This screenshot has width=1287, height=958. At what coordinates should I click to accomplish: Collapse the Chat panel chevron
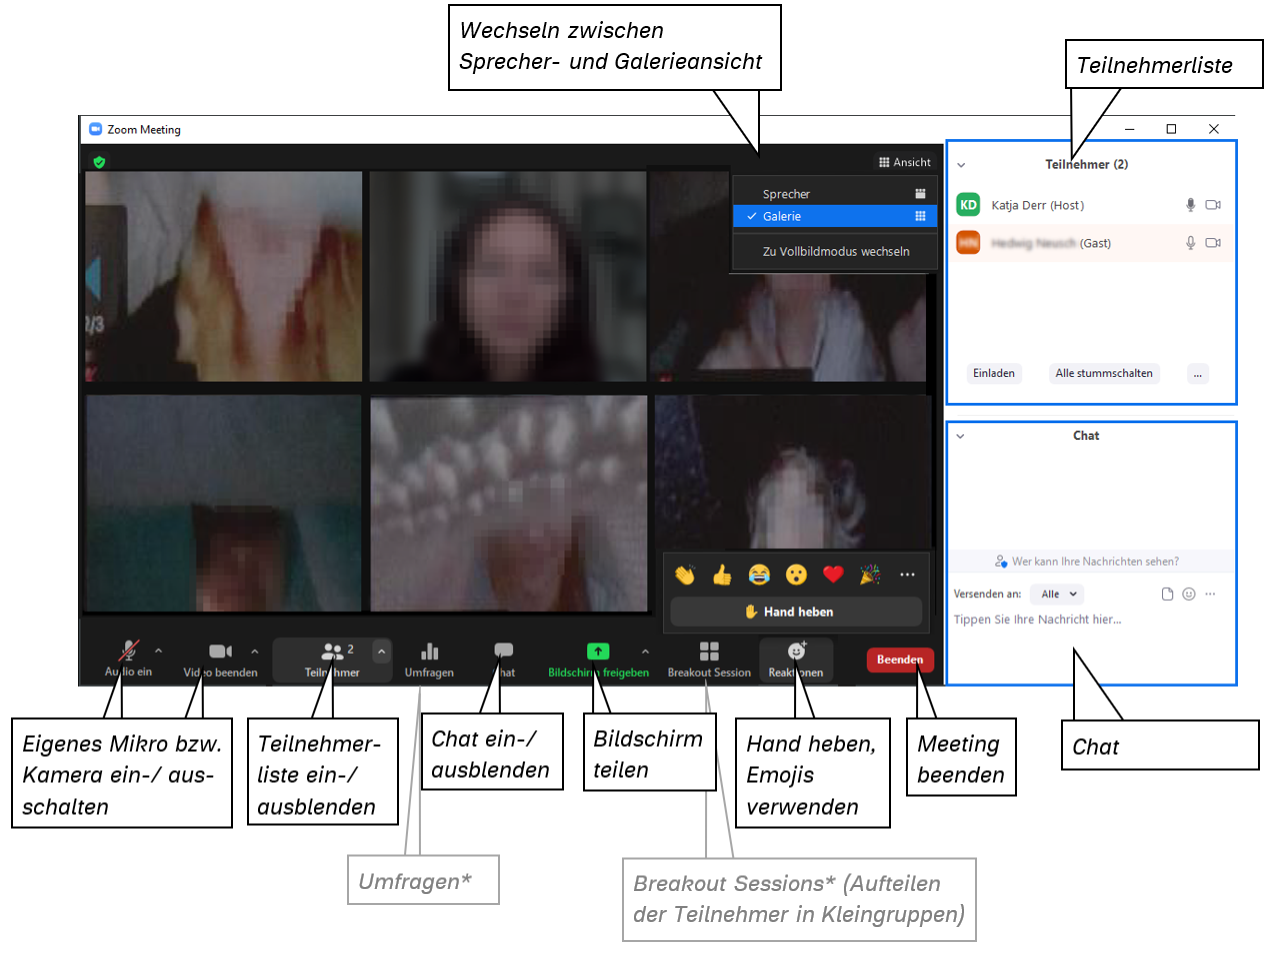pyautogui.click(x=960, y=436)
